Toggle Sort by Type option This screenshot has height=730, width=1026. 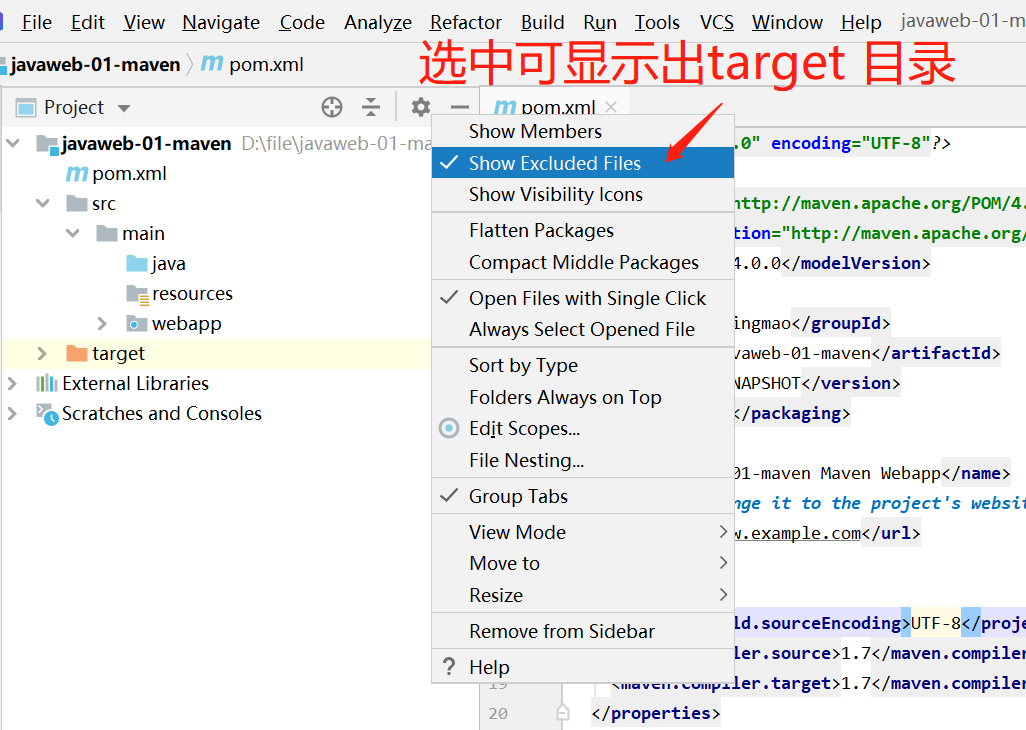pos(582,365)
